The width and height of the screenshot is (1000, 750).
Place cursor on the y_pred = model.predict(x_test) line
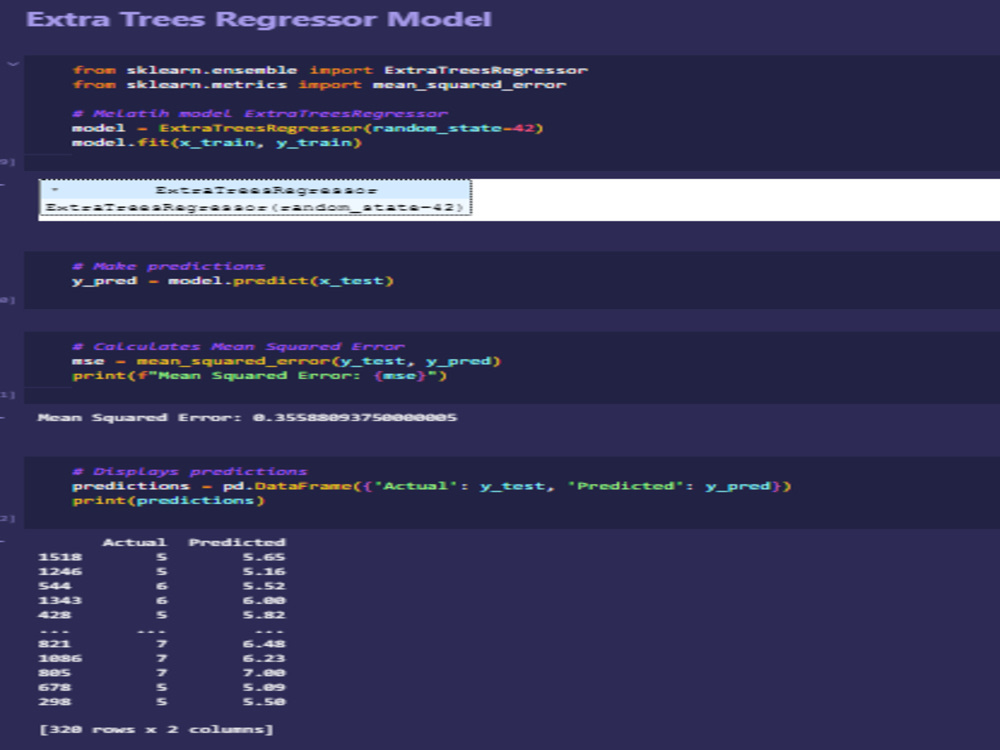click(233, 281)
